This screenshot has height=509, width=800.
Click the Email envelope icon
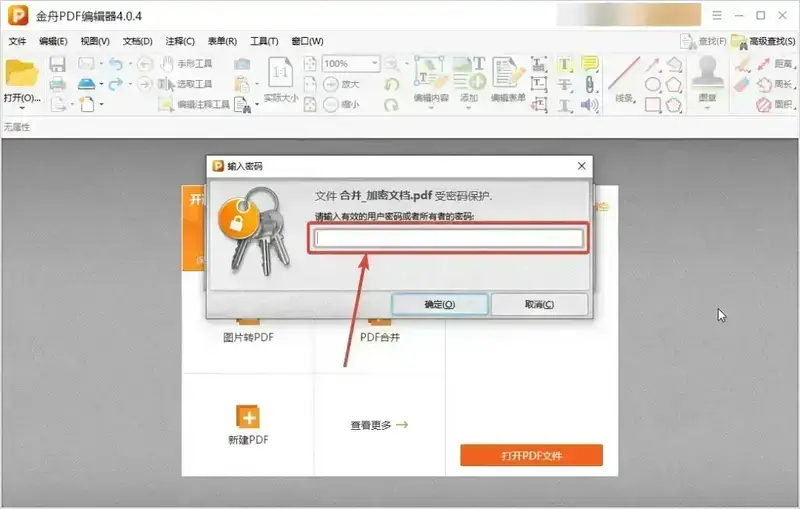[x=86, y=63]
